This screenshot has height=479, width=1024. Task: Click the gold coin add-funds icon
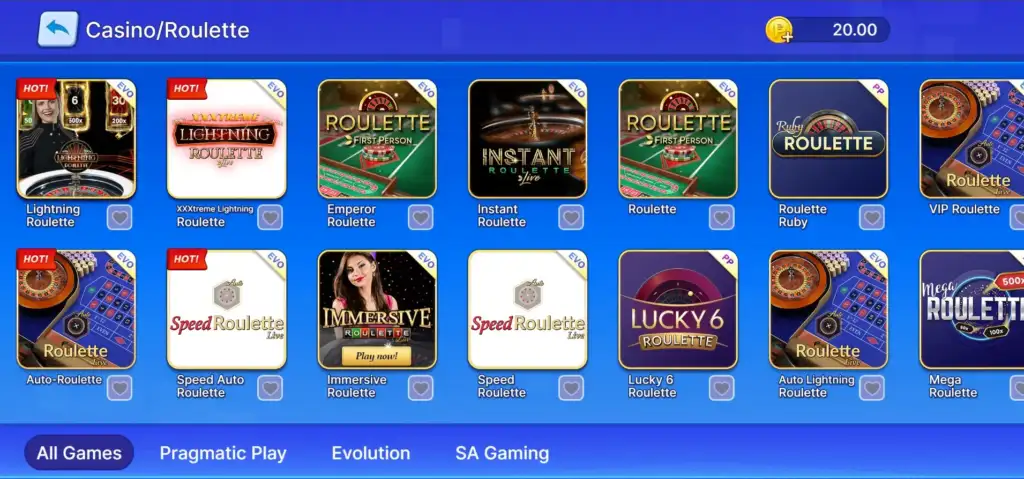pos(779,30)
